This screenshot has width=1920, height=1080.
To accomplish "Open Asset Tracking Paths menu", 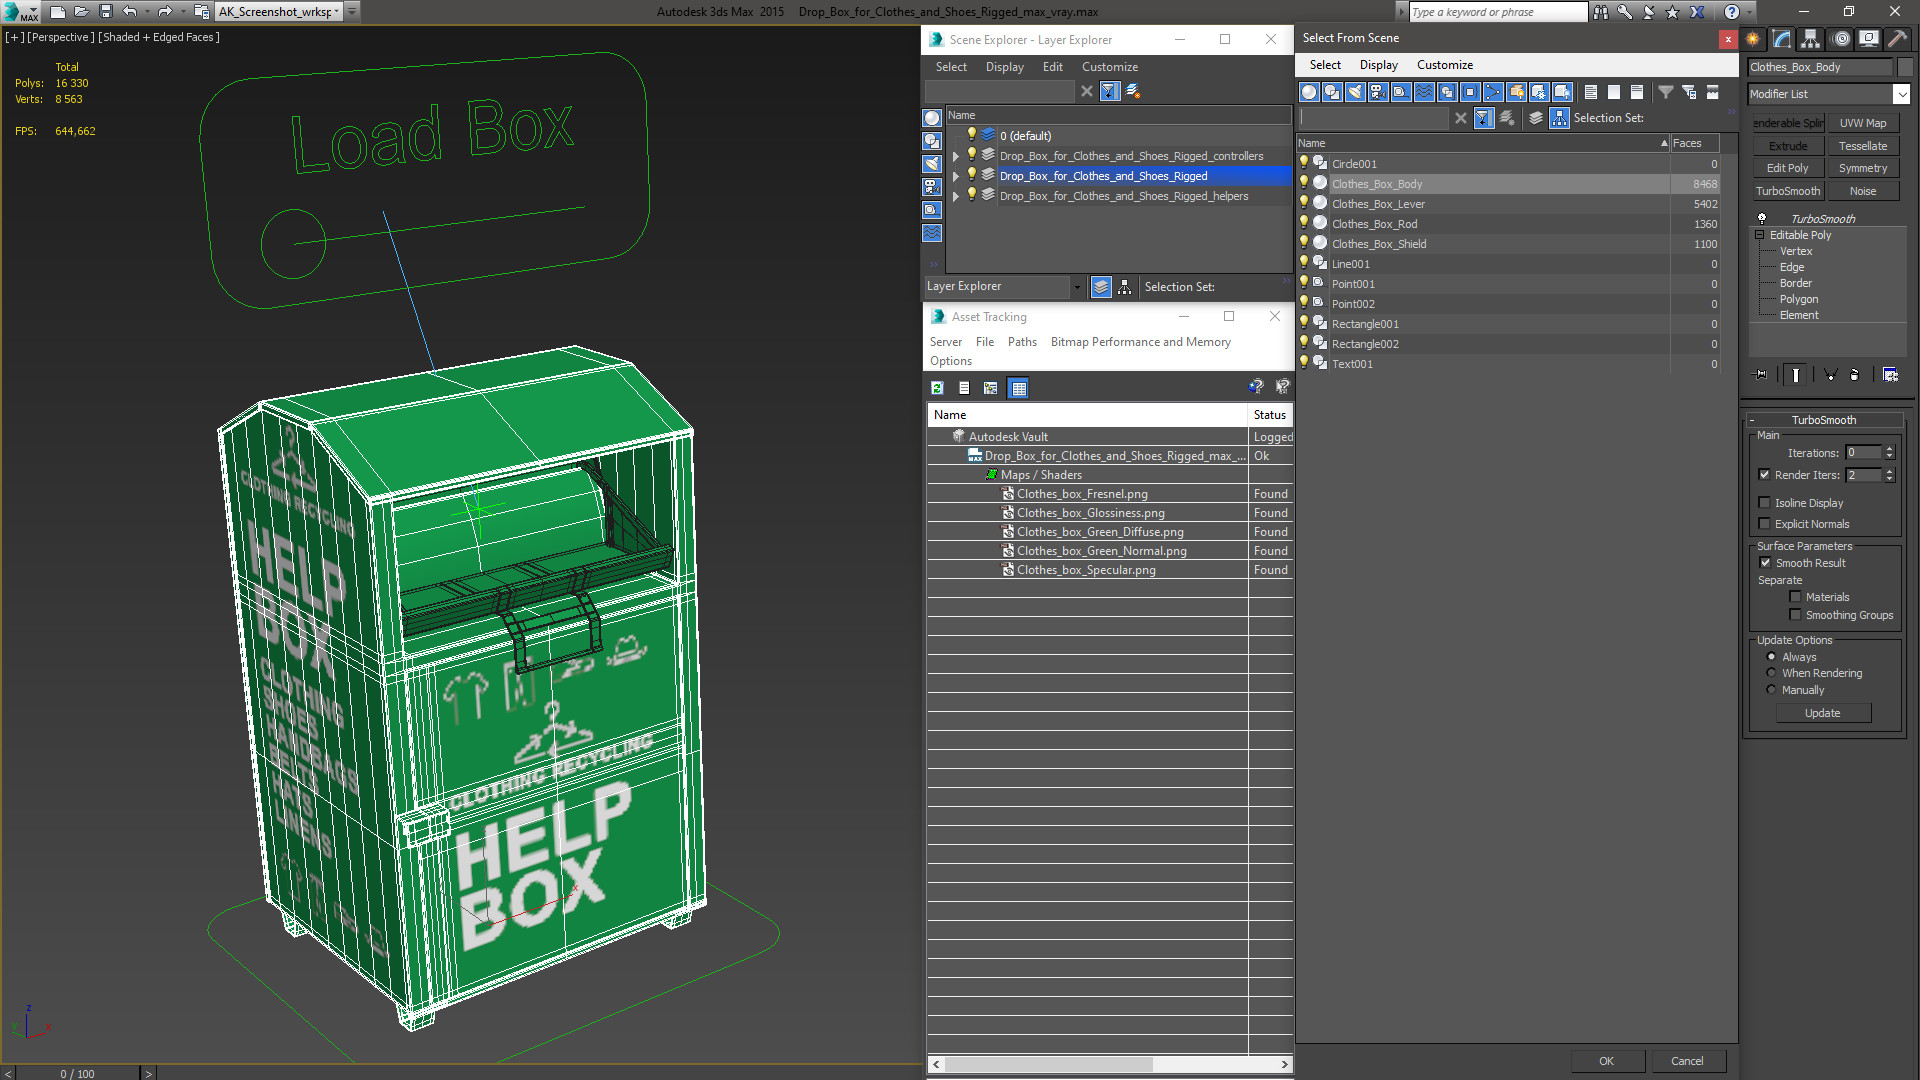I will (1022, 342).
